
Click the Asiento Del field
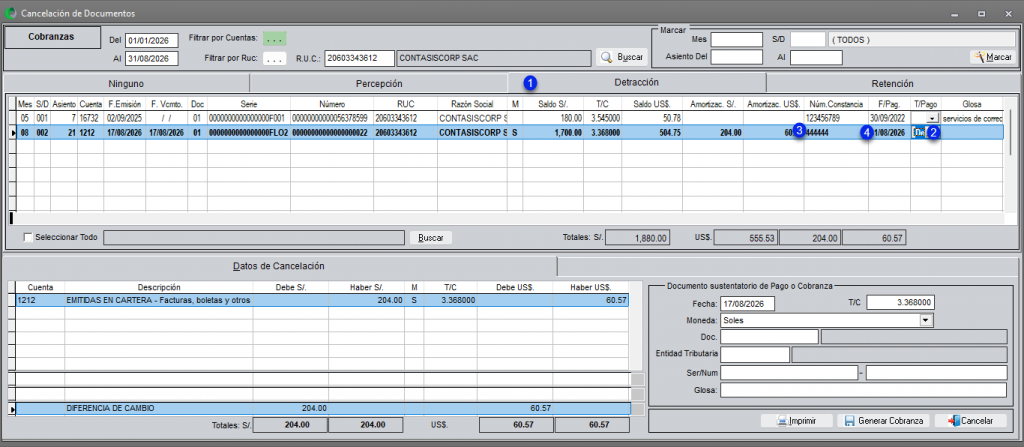point(737,58)
